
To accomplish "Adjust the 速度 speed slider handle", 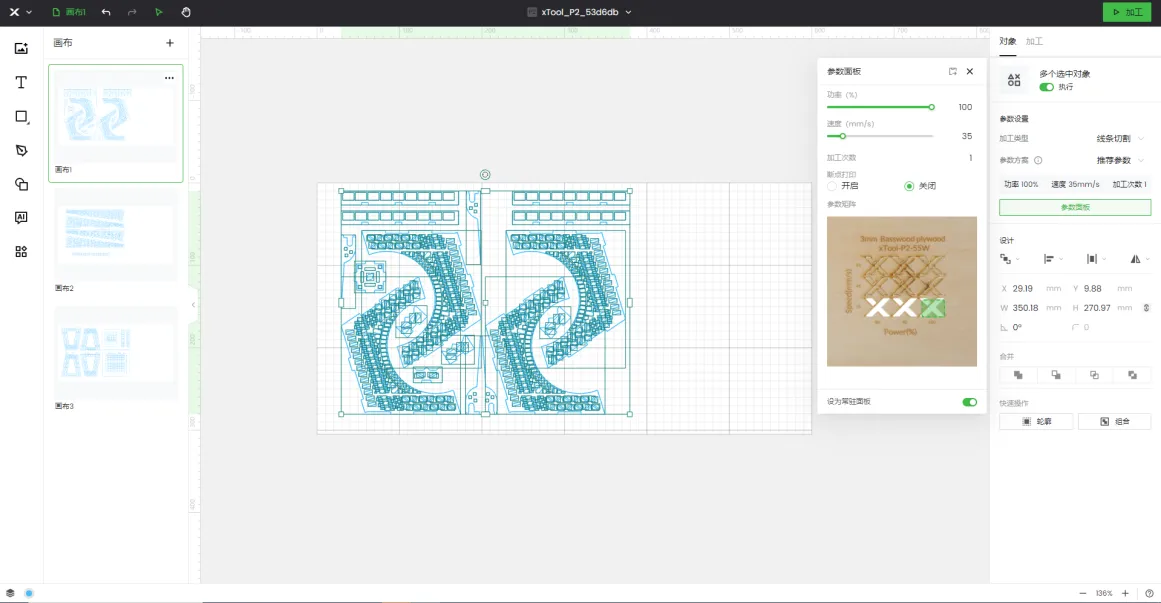I will [x=842, y=136].
